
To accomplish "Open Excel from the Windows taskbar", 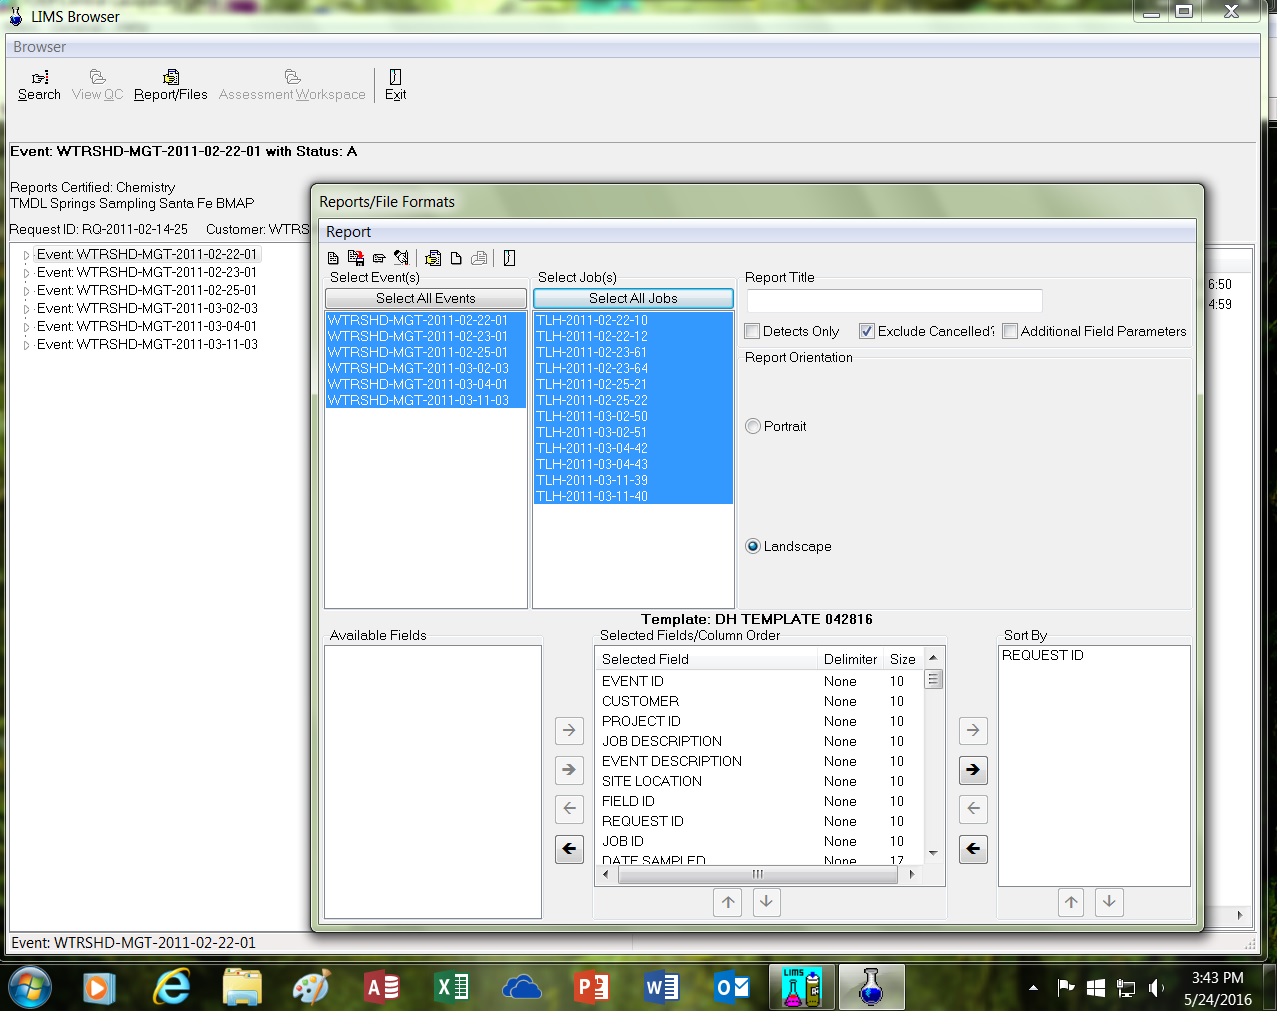I will click(x=452, y=988).
